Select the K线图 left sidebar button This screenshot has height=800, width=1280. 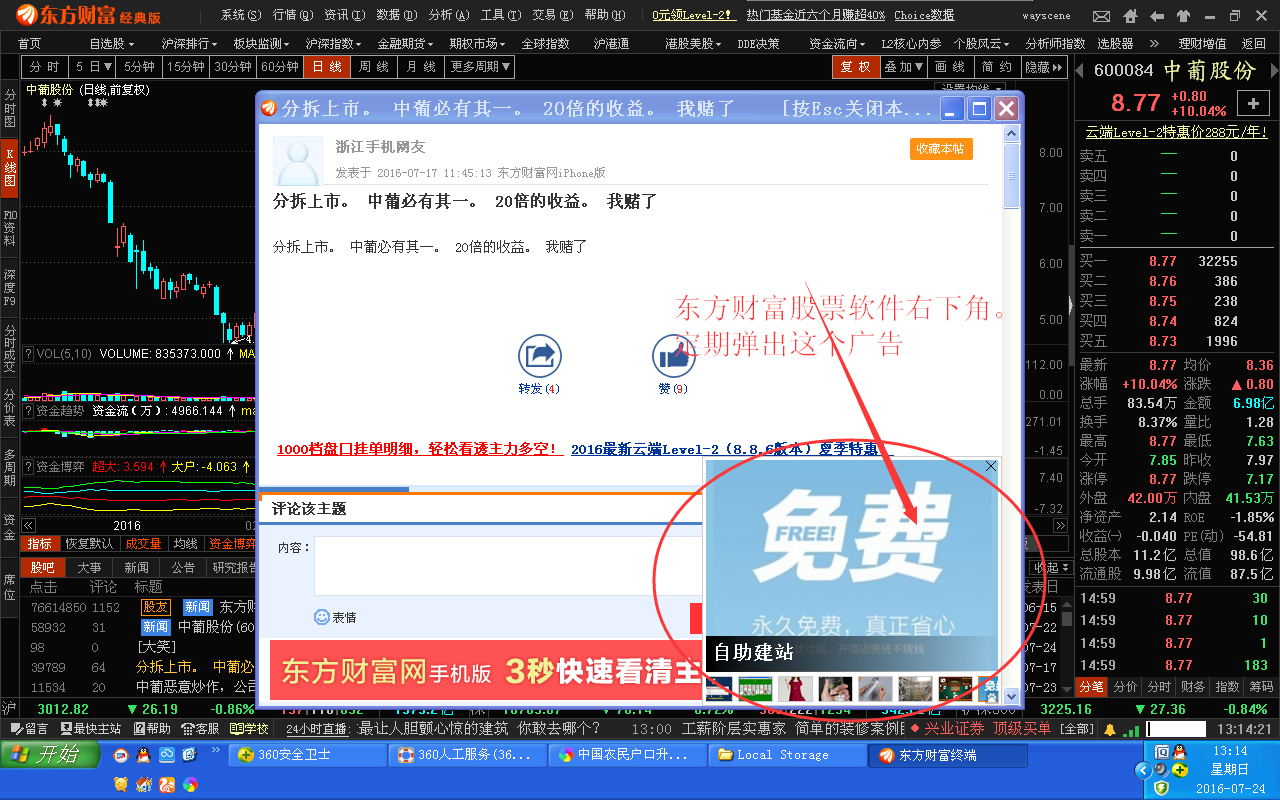10,167
